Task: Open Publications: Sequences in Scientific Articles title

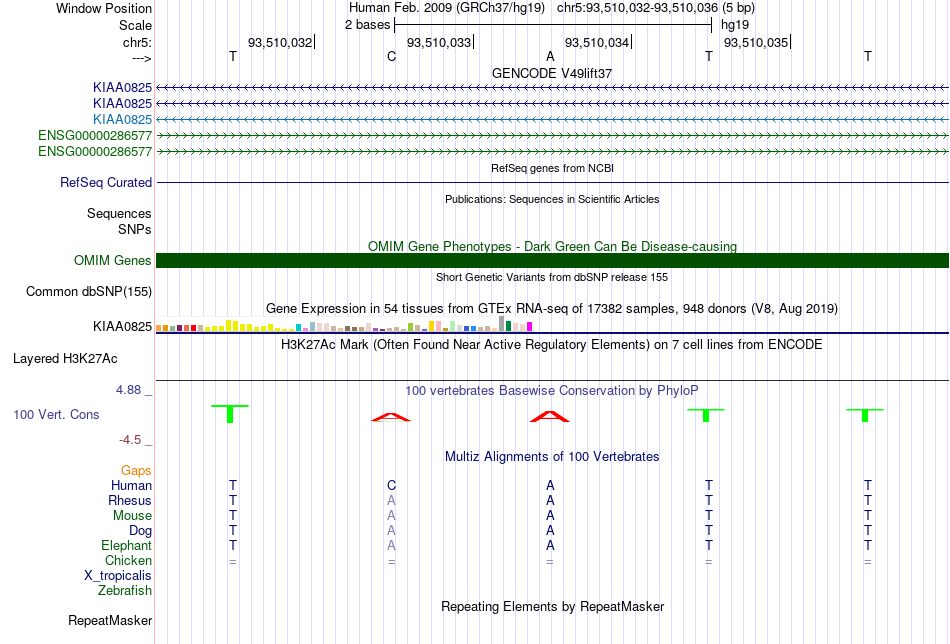Action: pos(552,199)
